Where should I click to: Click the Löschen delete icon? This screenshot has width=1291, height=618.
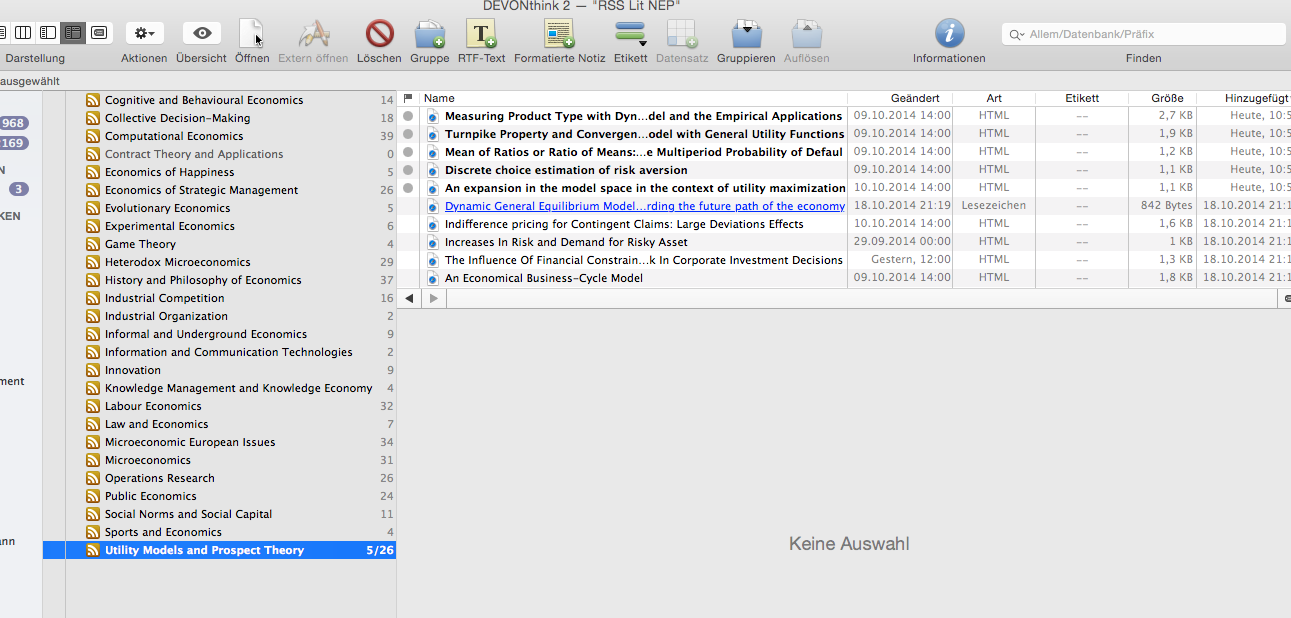[x=379, y=35]
